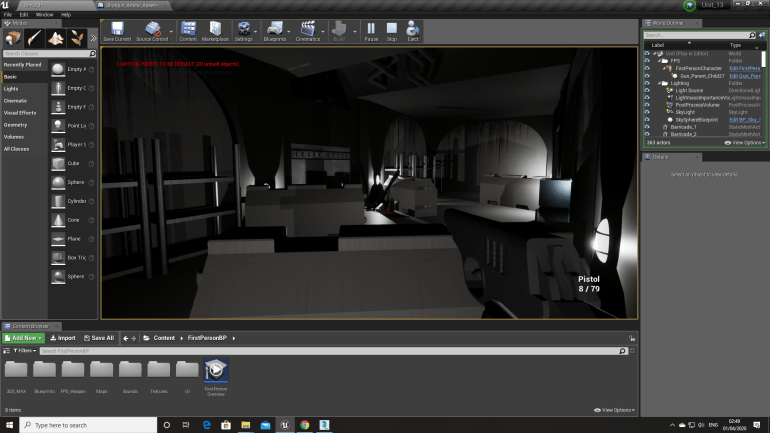This screenshot has width=770, height=433.
Task: Toggle visibility of FirstPersonCharacter
Action: click(x=647, y=68)
